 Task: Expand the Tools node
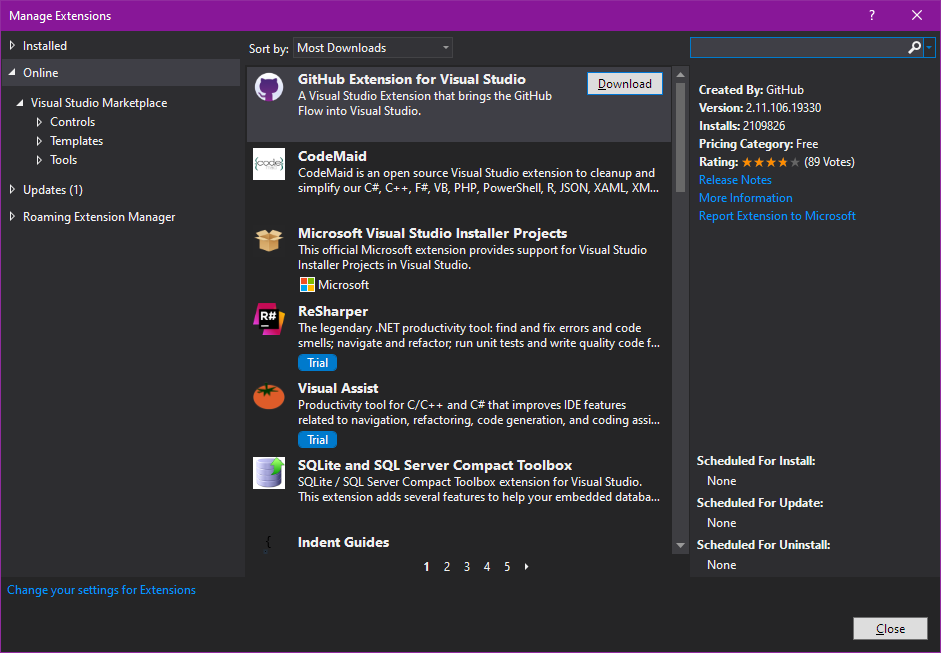coord(39,160)
